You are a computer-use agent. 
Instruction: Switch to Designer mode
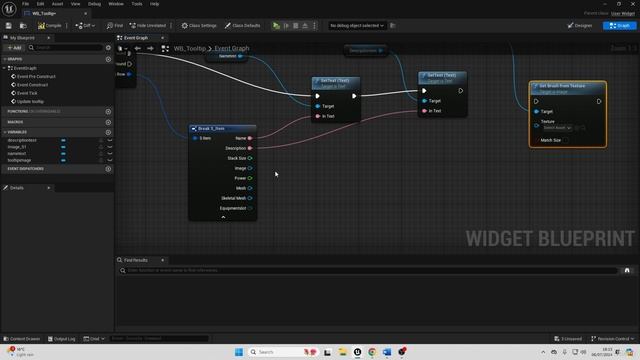[580, 26]
